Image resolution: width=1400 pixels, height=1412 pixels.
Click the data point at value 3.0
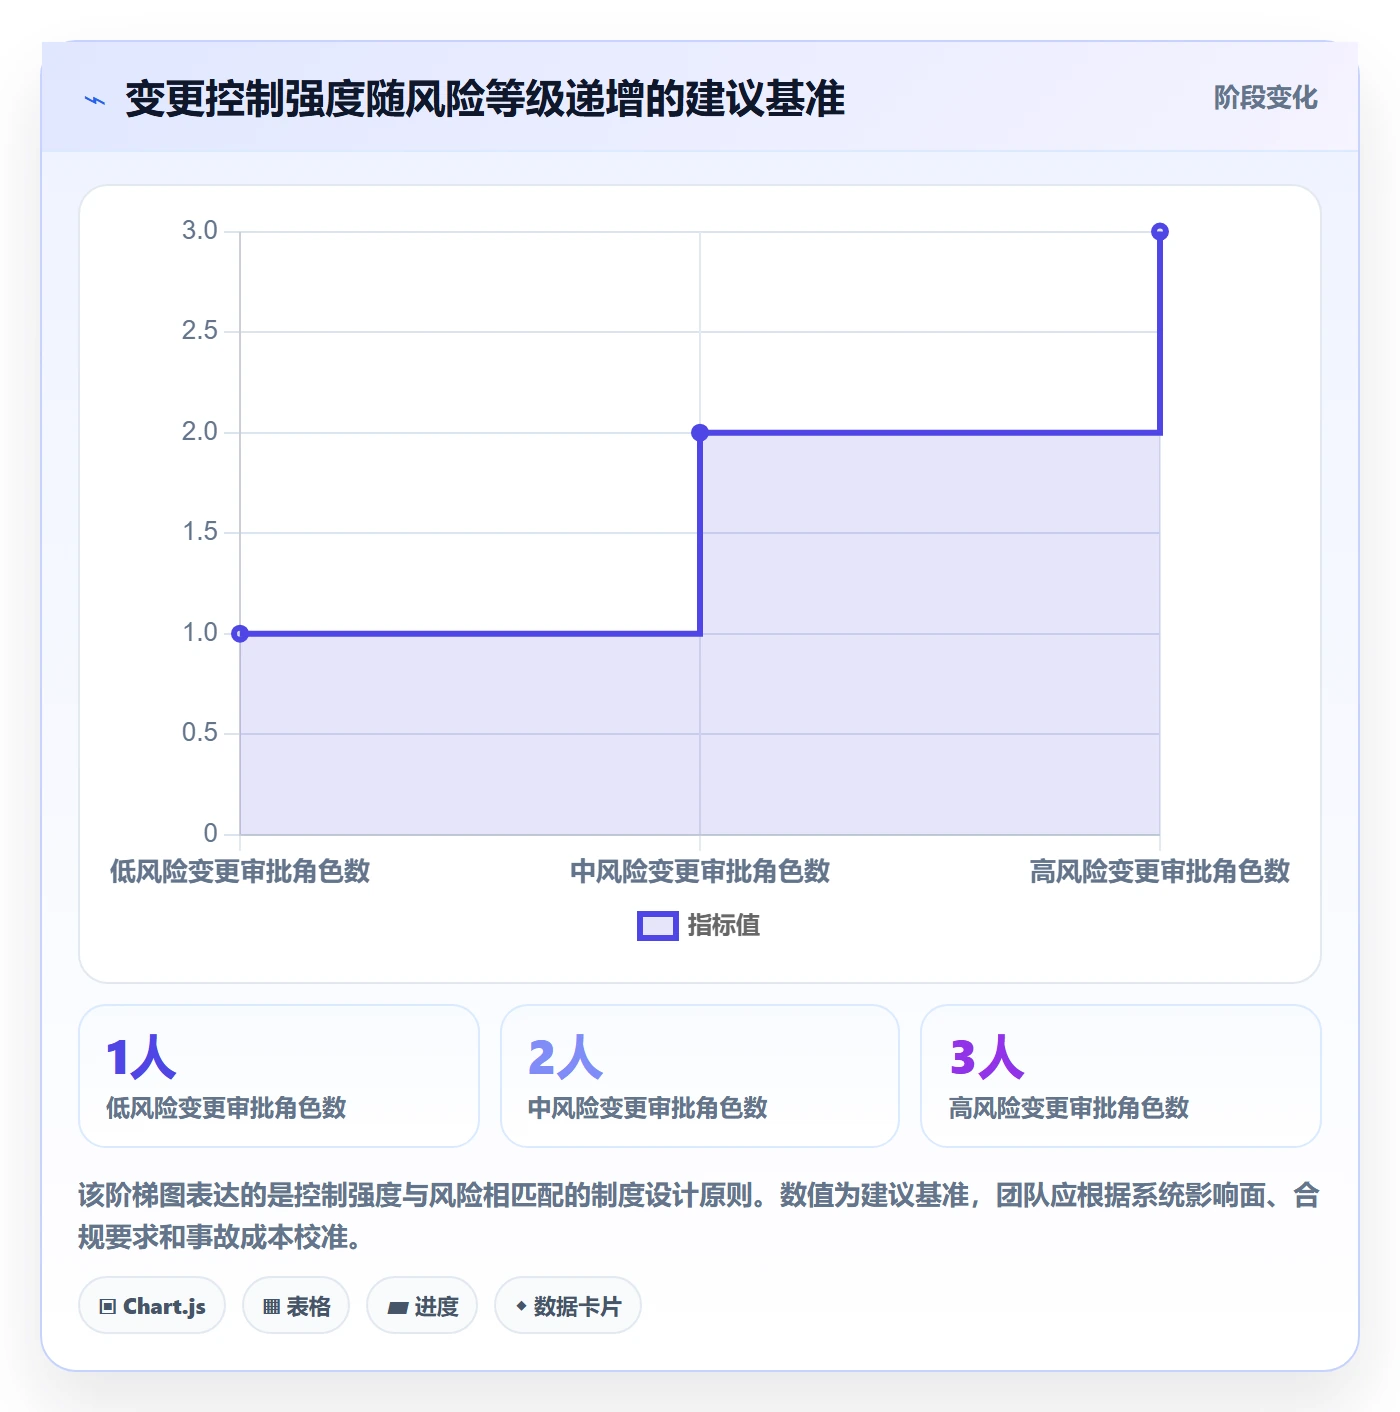click(x=1160, y=232)
